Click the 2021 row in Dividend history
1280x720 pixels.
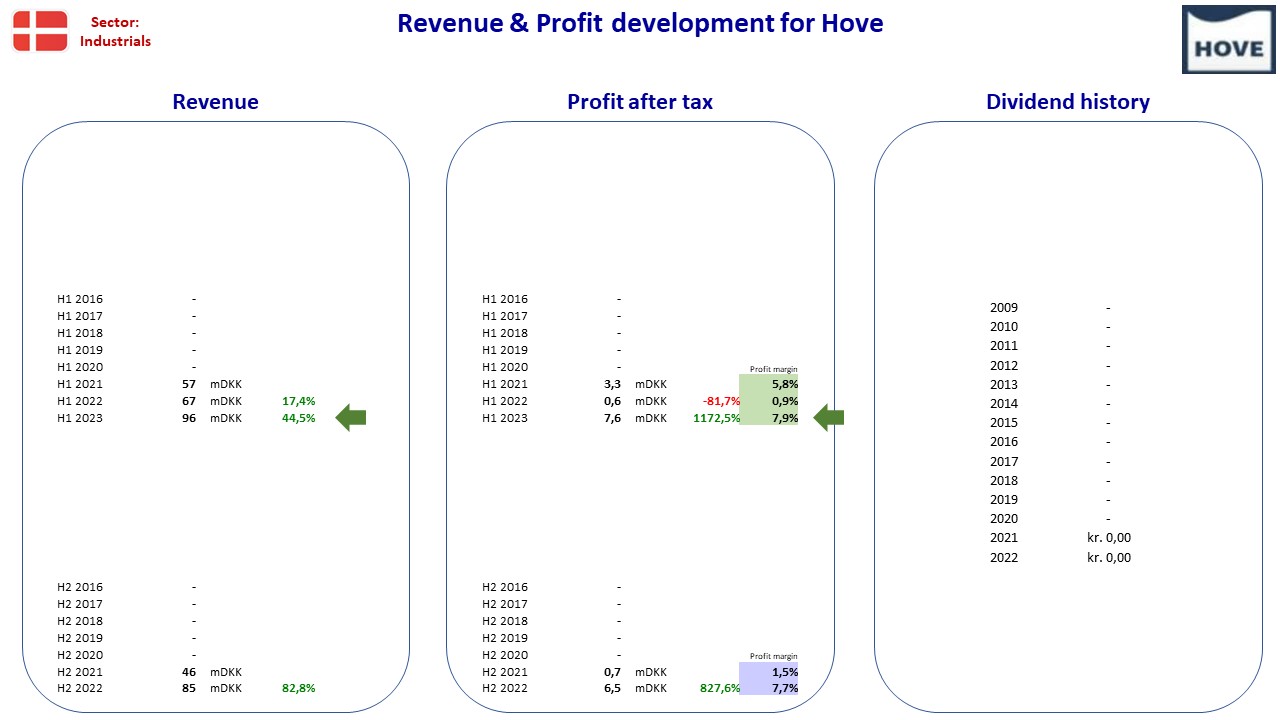(x=1060, y=538)
